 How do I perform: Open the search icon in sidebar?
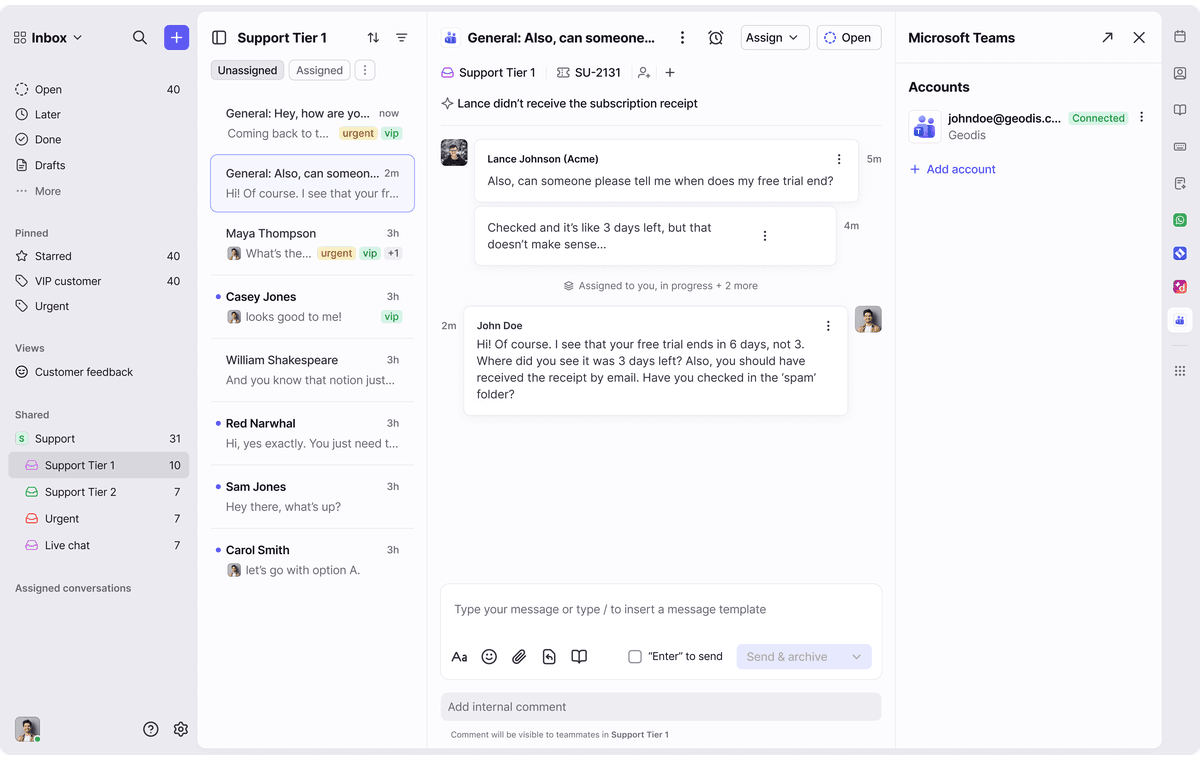(140, 38)
